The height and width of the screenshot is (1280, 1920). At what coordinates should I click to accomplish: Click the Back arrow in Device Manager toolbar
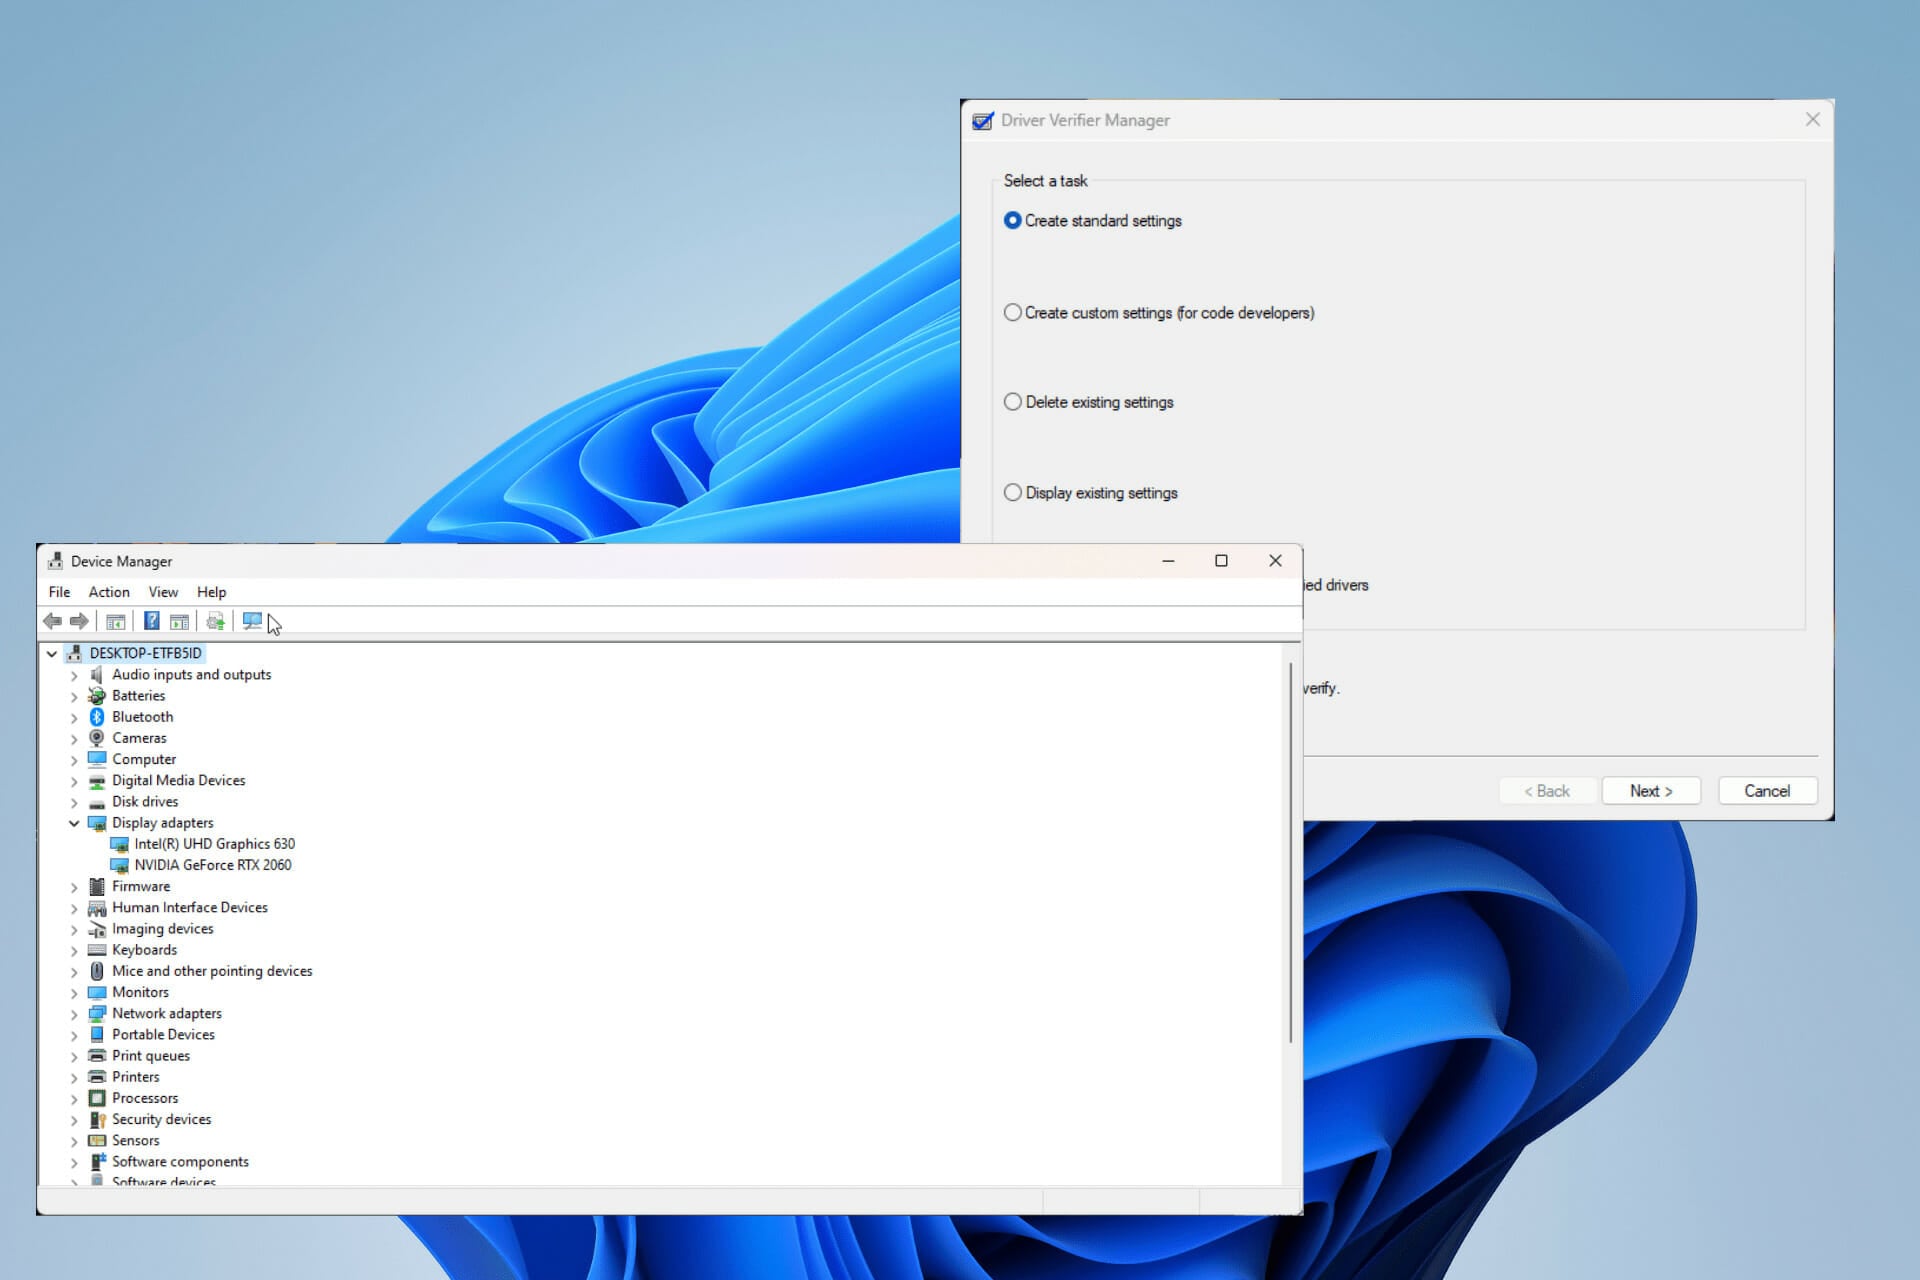[52, 621]
